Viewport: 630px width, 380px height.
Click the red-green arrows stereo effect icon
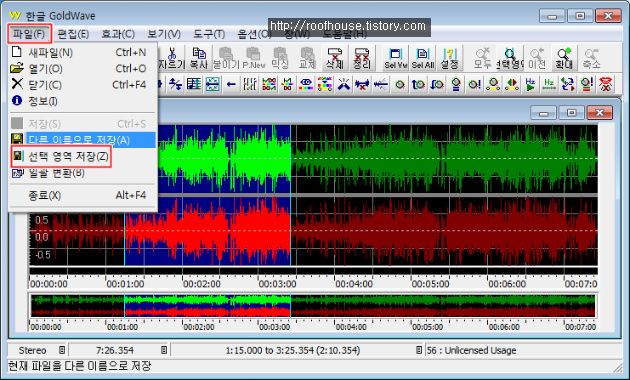[x=512, y=84]
